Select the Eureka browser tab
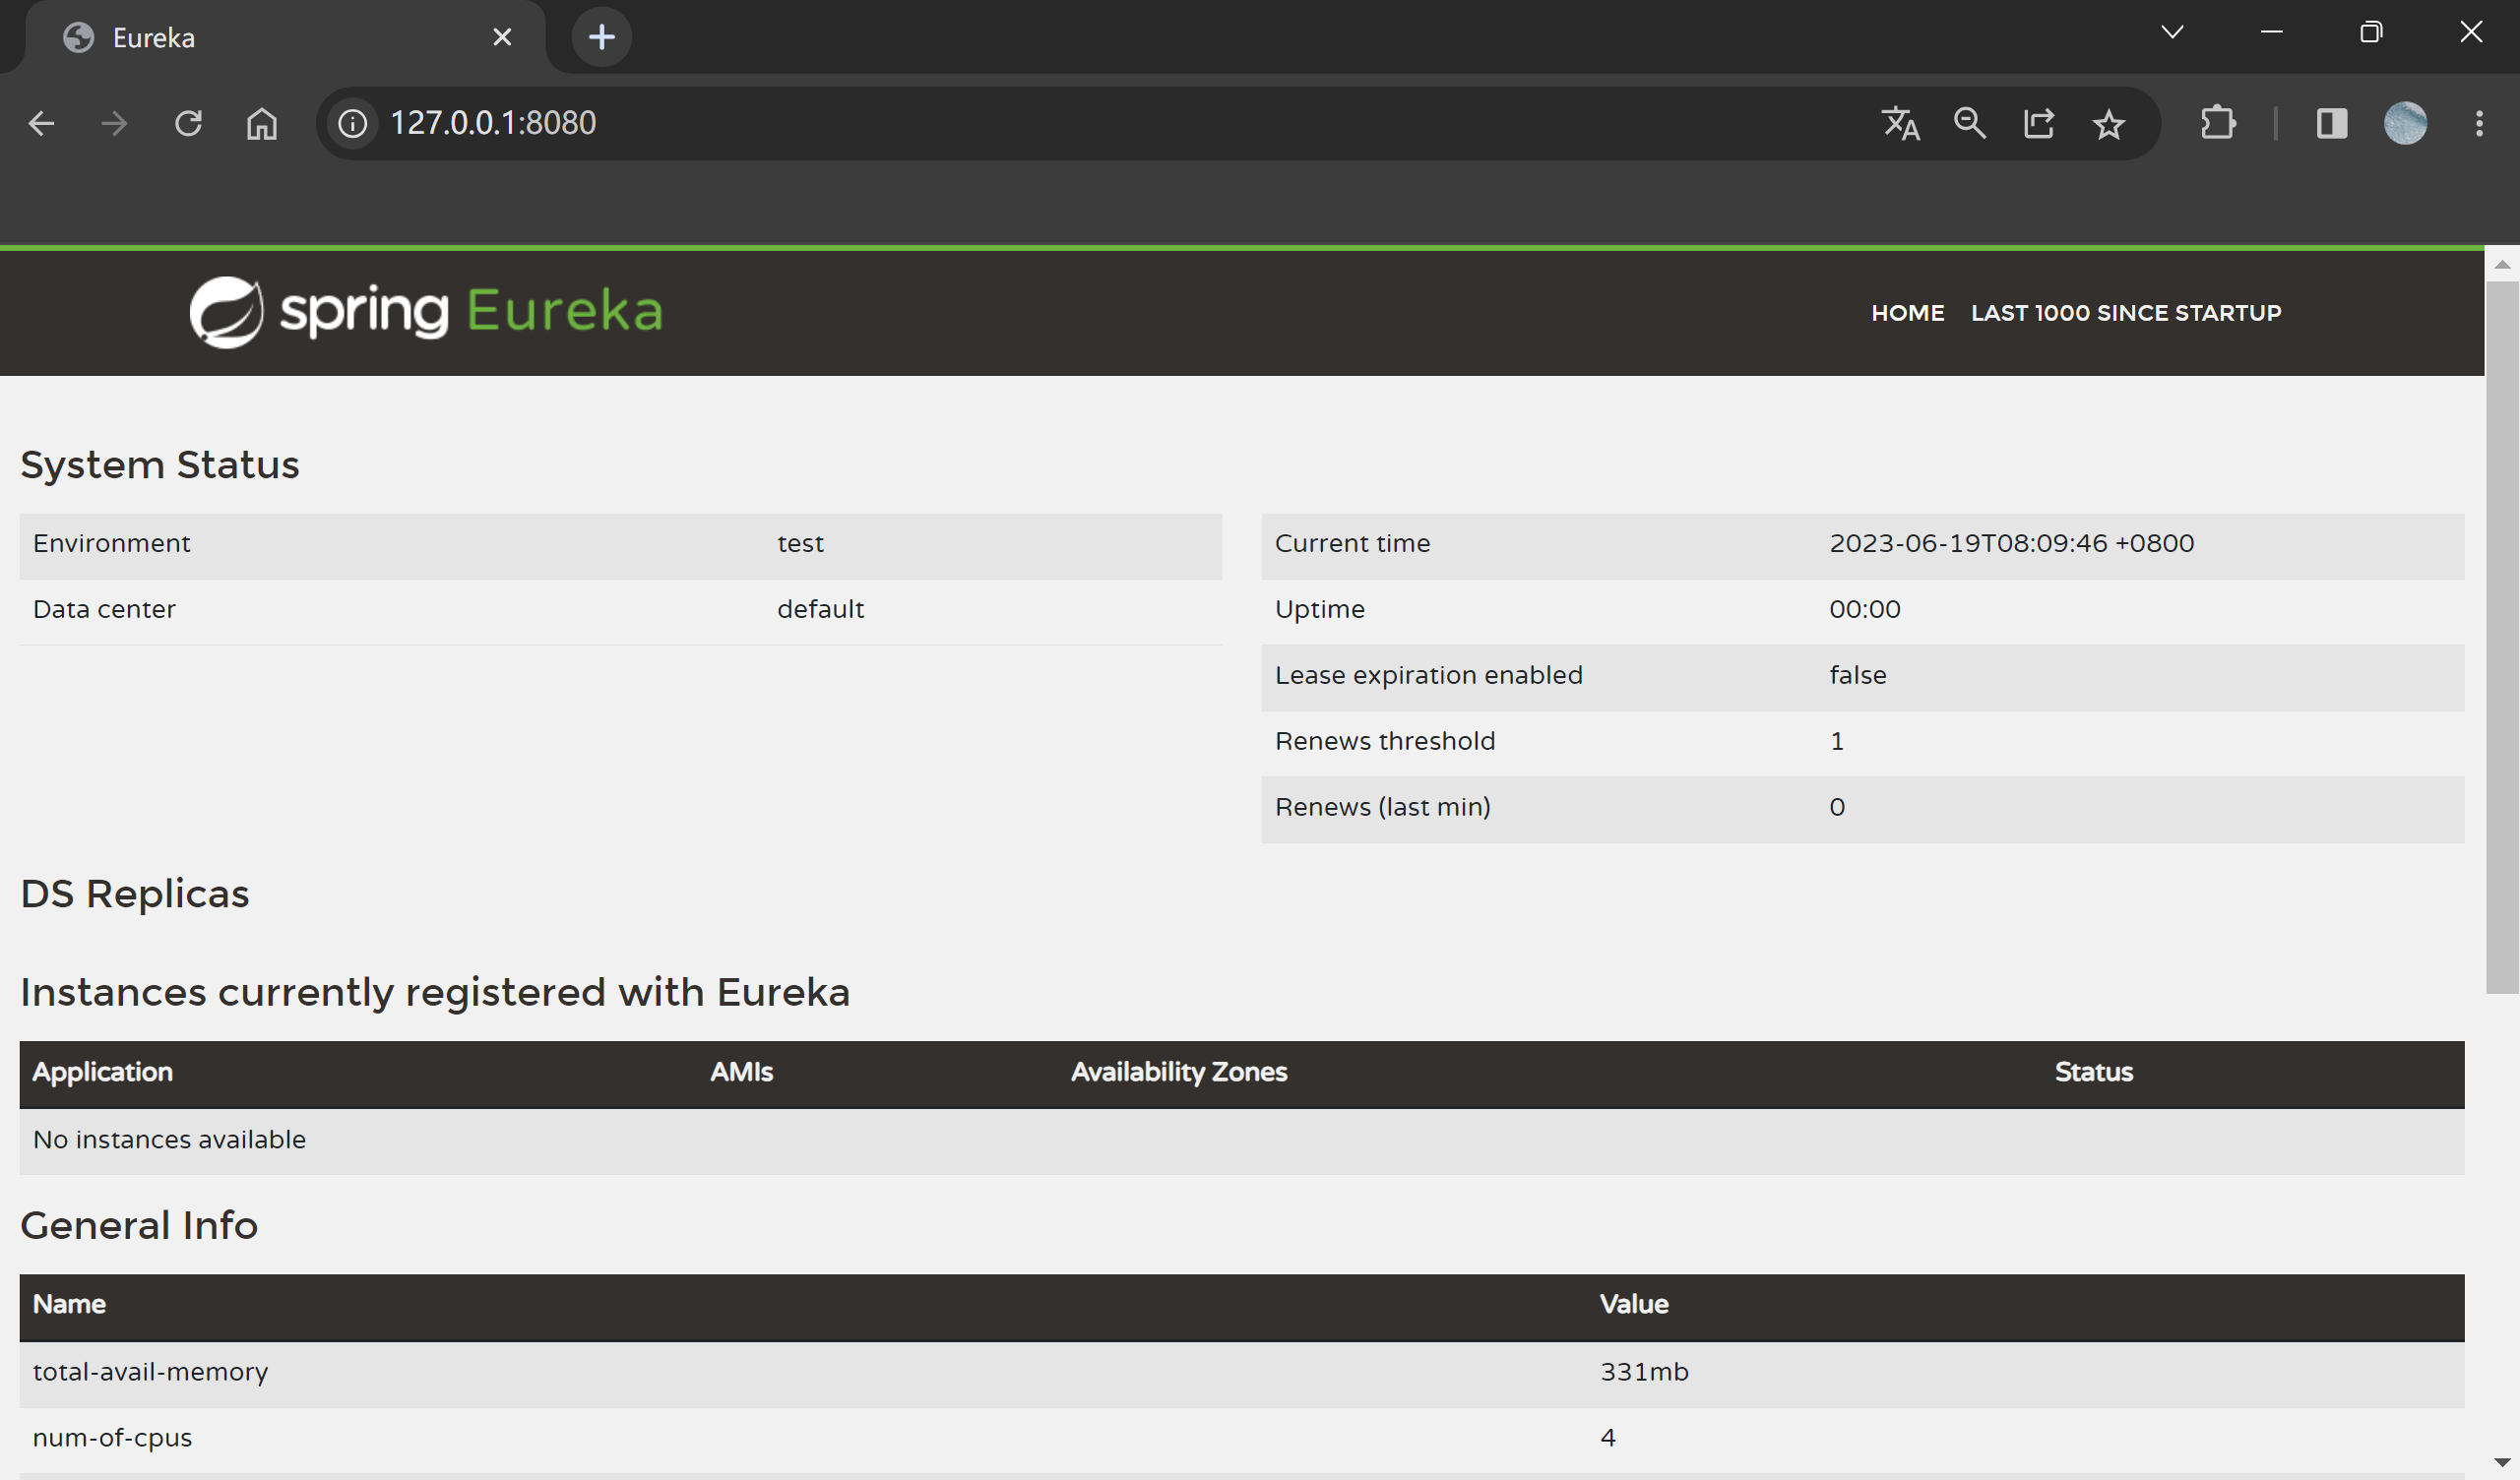This screenshot has width=2520, height=1480. pos(270,37)
